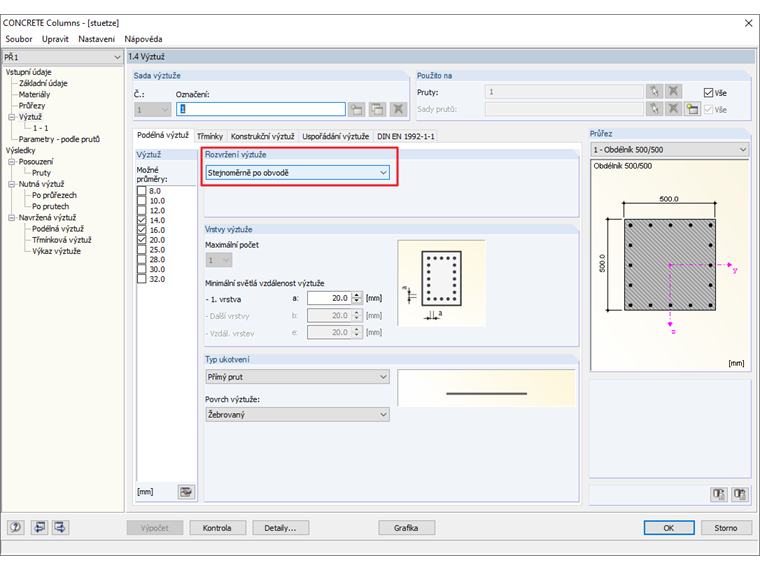Click the Pruty members input field
760x570 pixels.
click(x=564, y=92)
